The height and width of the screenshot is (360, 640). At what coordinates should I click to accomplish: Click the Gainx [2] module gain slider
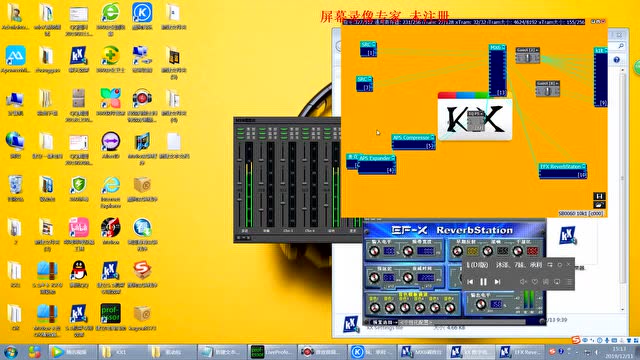click(527, 58)
